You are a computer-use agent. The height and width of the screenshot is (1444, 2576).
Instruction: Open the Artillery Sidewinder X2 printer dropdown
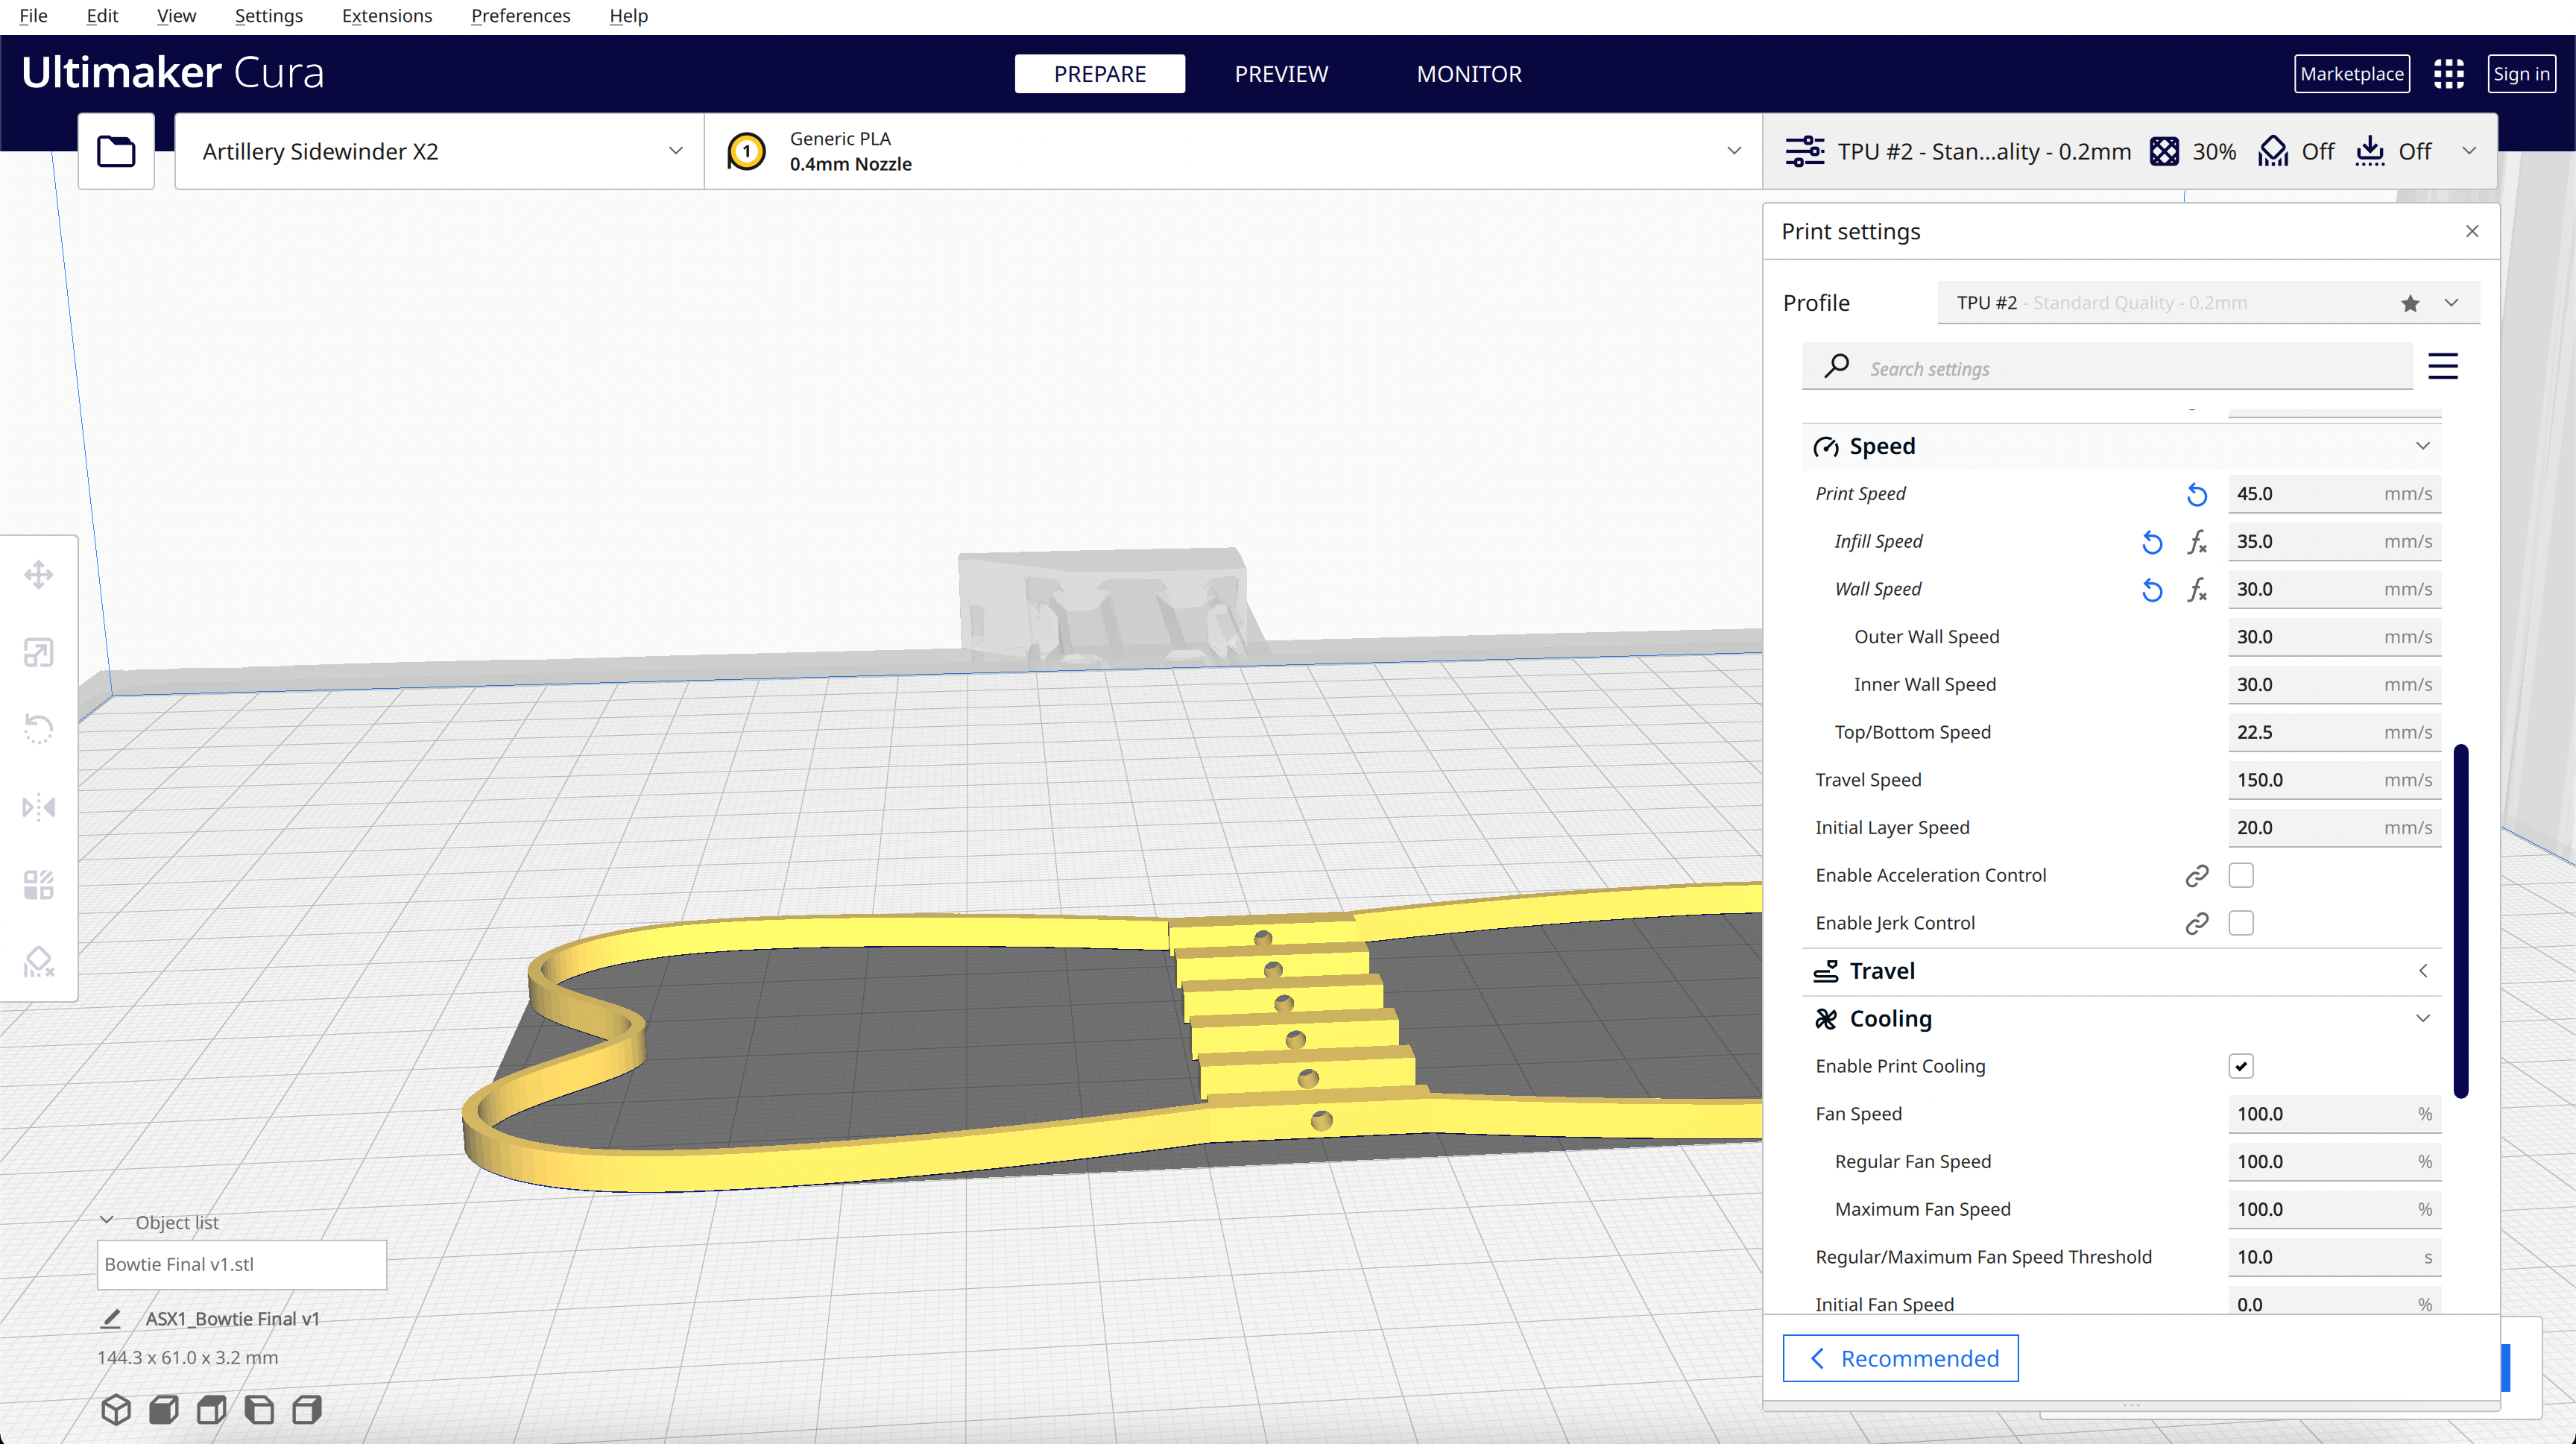pyautogui.click(x=439, y=151)
